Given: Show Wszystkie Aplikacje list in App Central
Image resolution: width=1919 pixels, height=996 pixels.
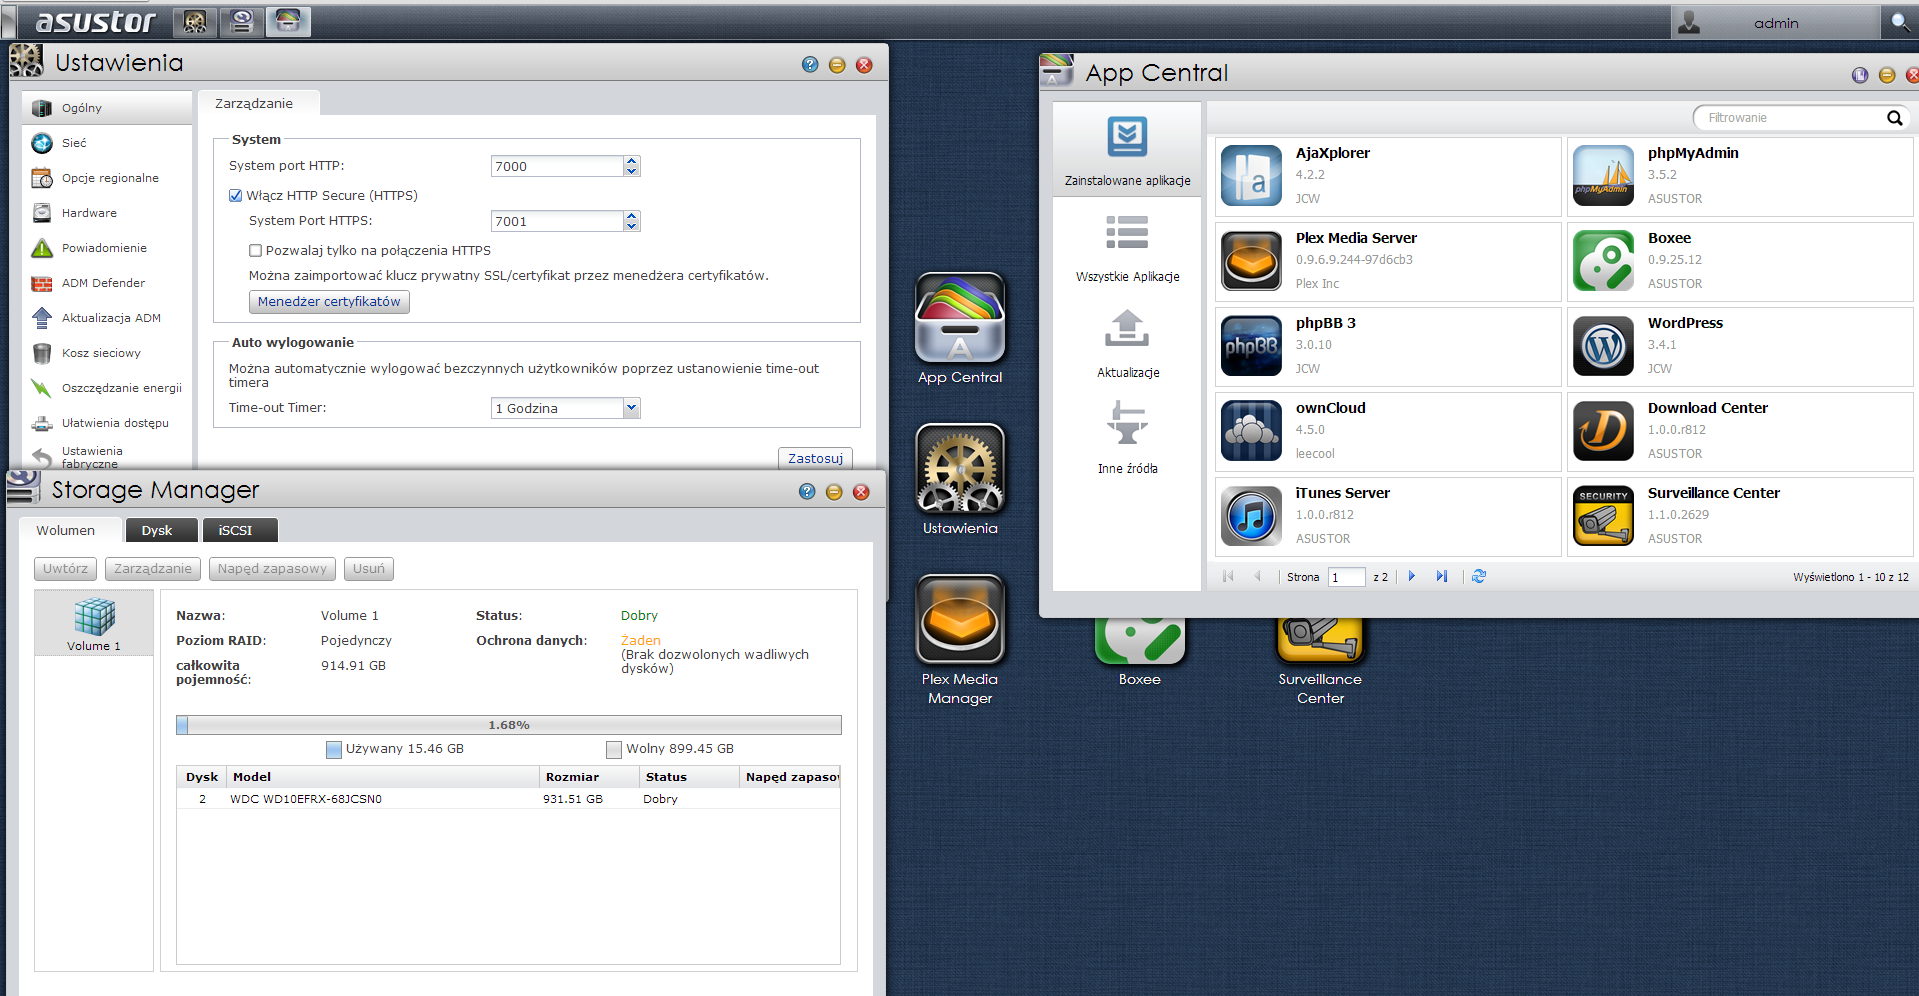Looking at the screenshot, I should [x=1127, y=247].
